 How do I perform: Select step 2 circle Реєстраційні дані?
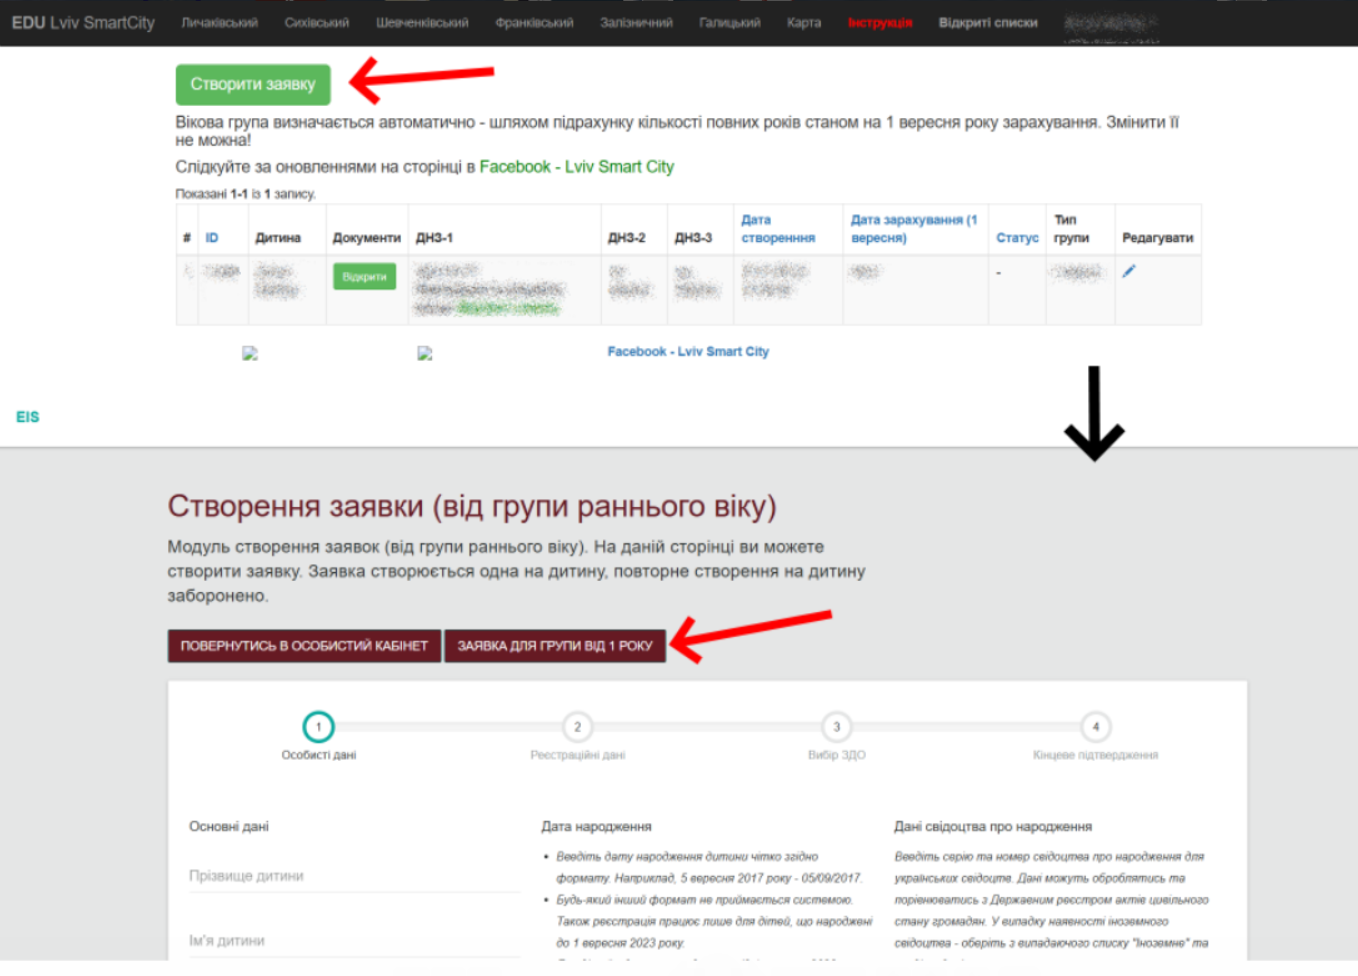(577, 727)
